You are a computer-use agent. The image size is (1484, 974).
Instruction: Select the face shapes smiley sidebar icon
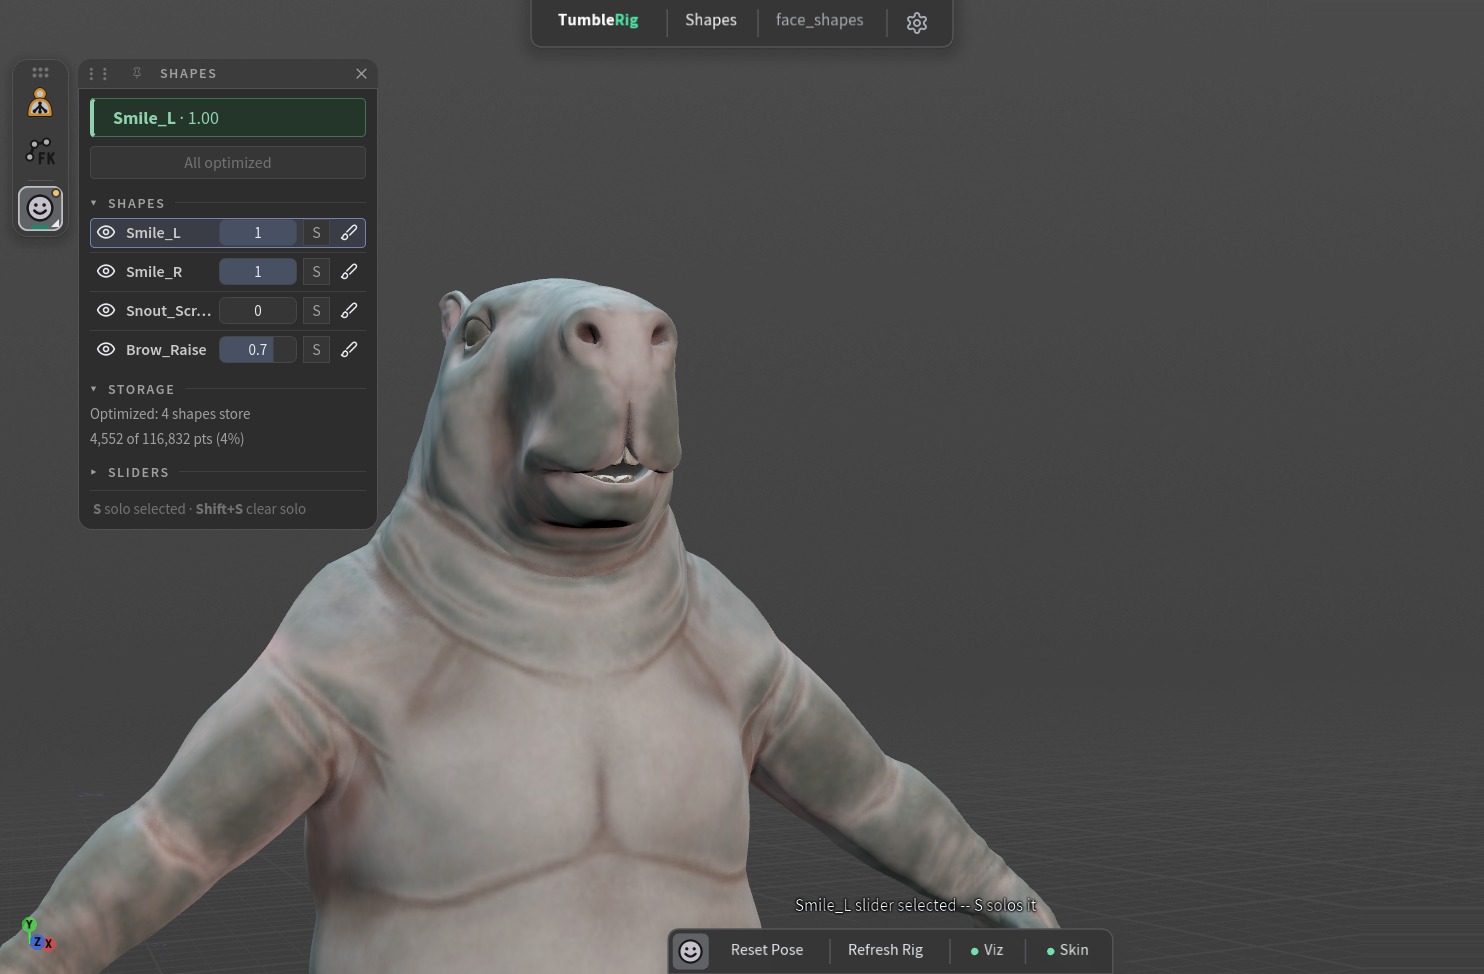[x=40, y=208]
